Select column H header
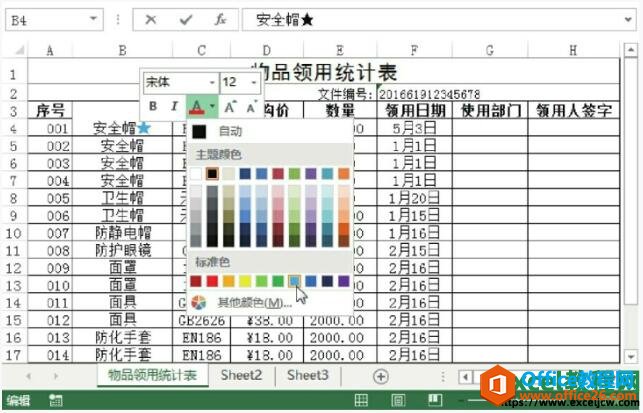 (x=573, y=50)
